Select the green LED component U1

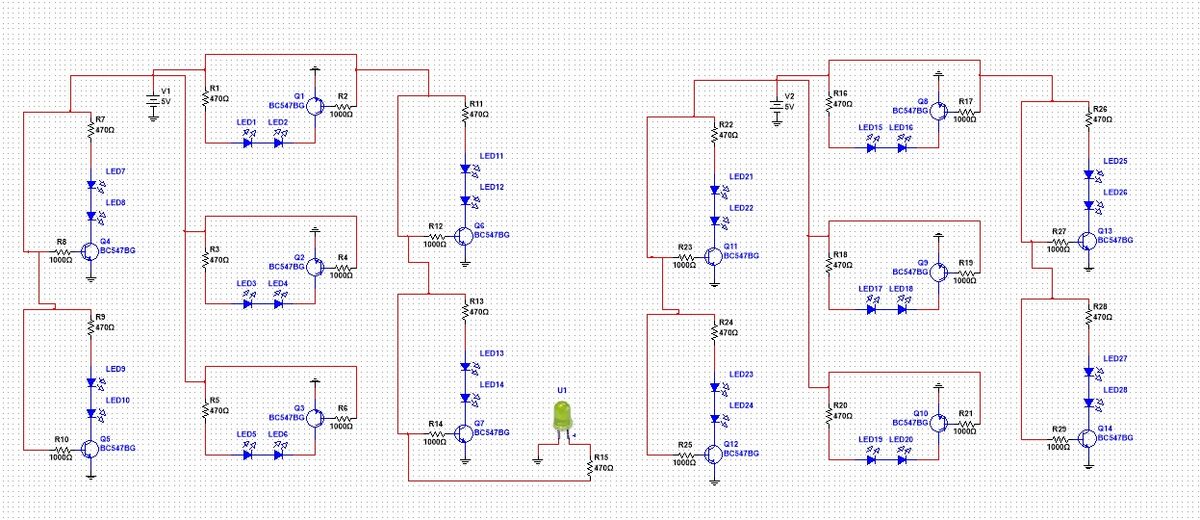pos(562,418)
